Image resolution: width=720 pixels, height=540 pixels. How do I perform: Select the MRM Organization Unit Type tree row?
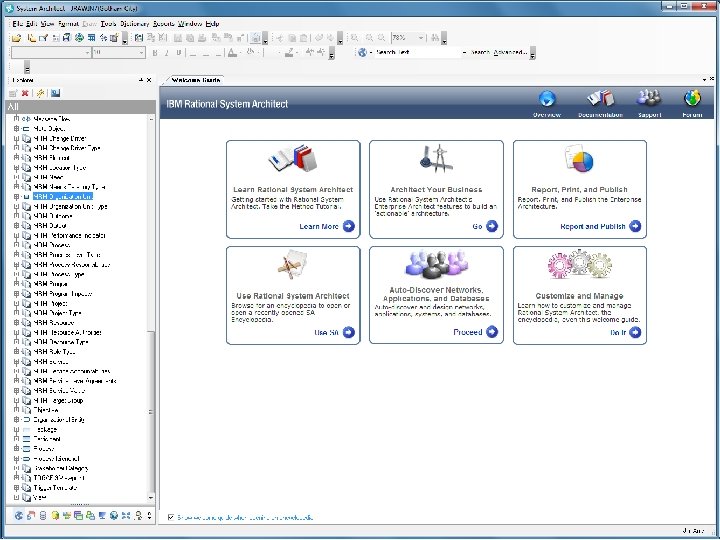(x=70, y=207)
